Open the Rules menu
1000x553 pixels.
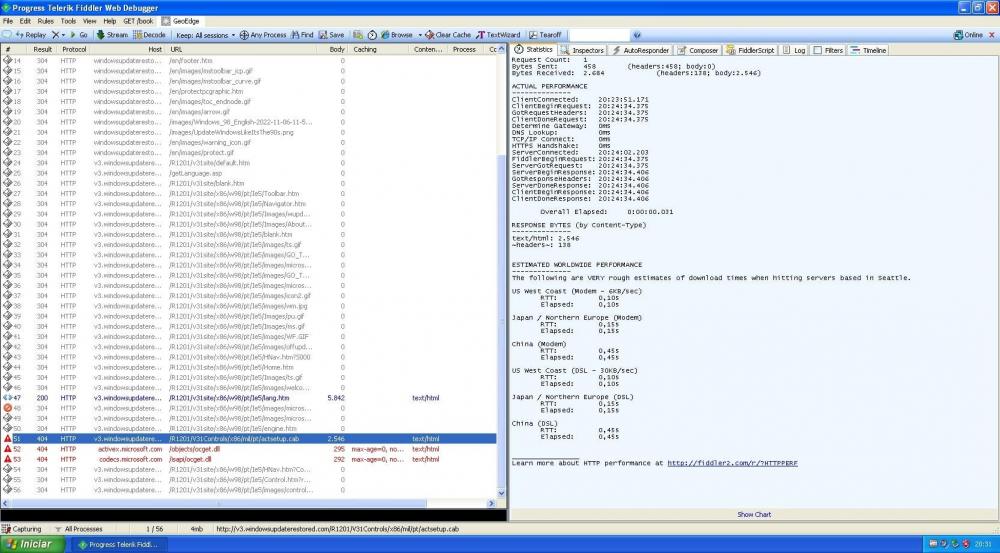click(x=46, y=20)
